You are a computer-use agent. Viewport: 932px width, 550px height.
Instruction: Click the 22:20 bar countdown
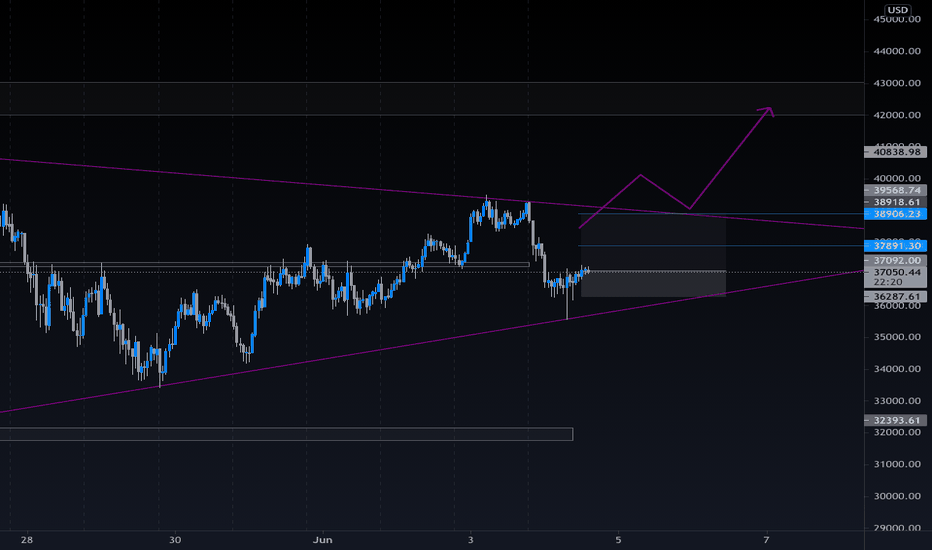(x=888, y=282)
